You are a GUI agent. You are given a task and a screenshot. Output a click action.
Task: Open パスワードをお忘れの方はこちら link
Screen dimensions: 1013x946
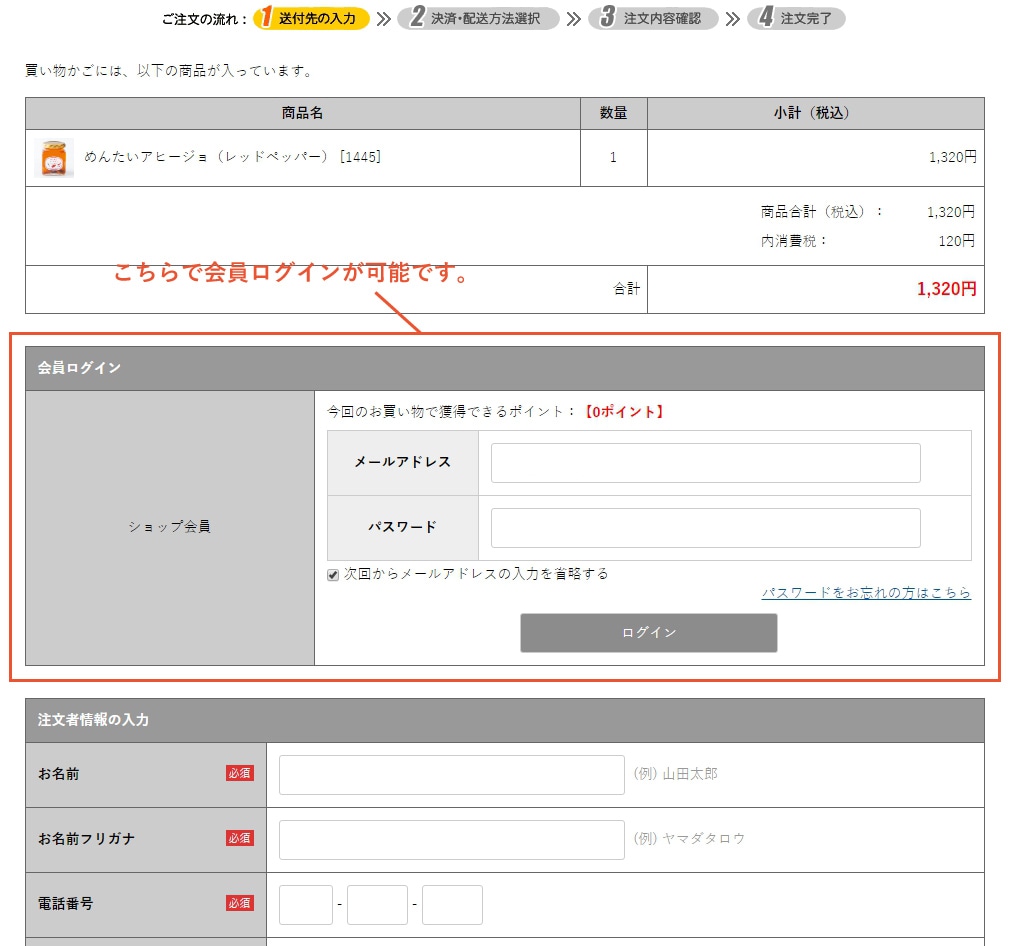coord(866,593)
